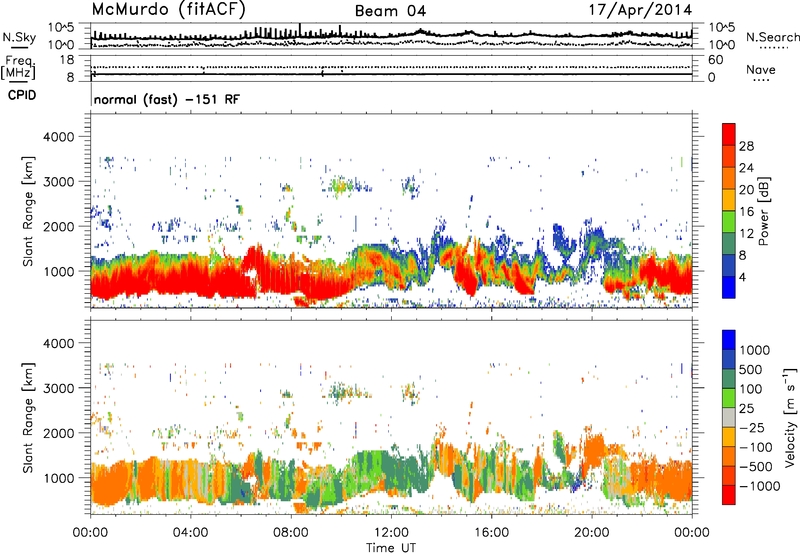Click the '20:00' time axis tick label
The width and height of the screenshot is (800, 554).
tap(592, 533)
